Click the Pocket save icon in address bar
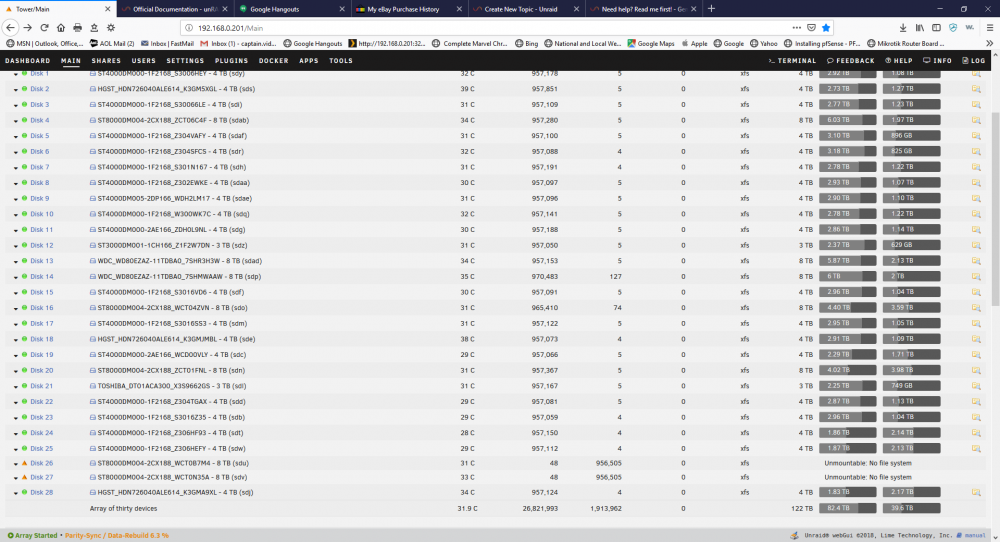This screenshot has width=1000, height=542. click(811, 28)
